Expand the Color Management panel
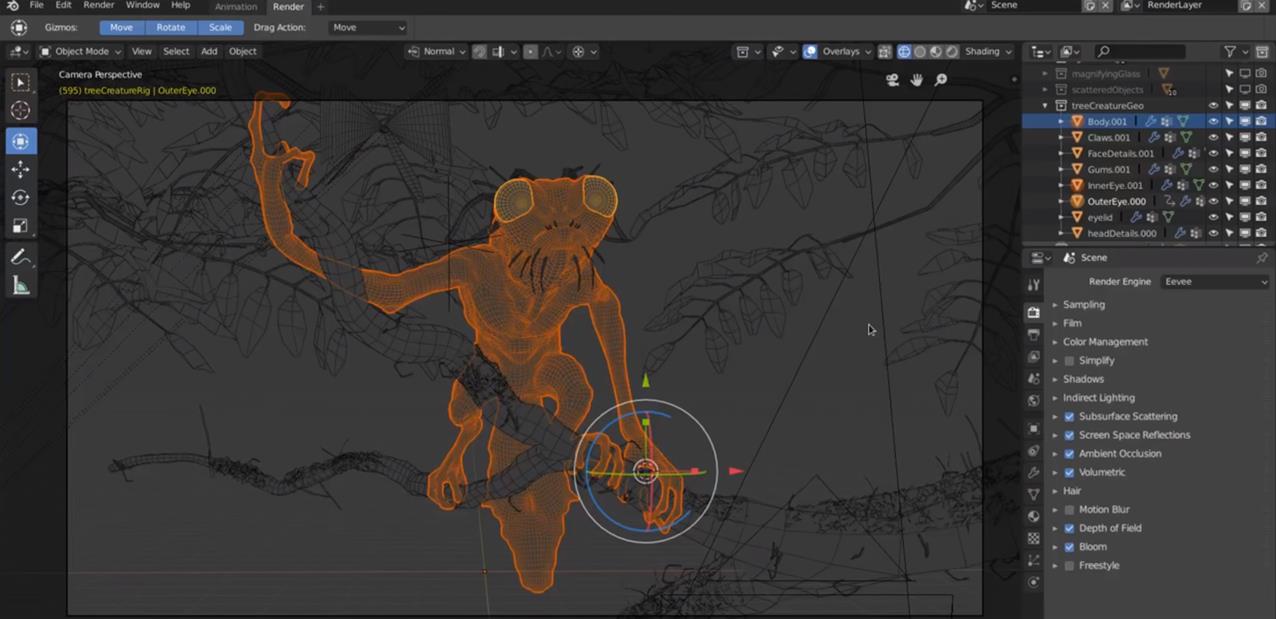The image size is (1276, 619). [1105, 342]
